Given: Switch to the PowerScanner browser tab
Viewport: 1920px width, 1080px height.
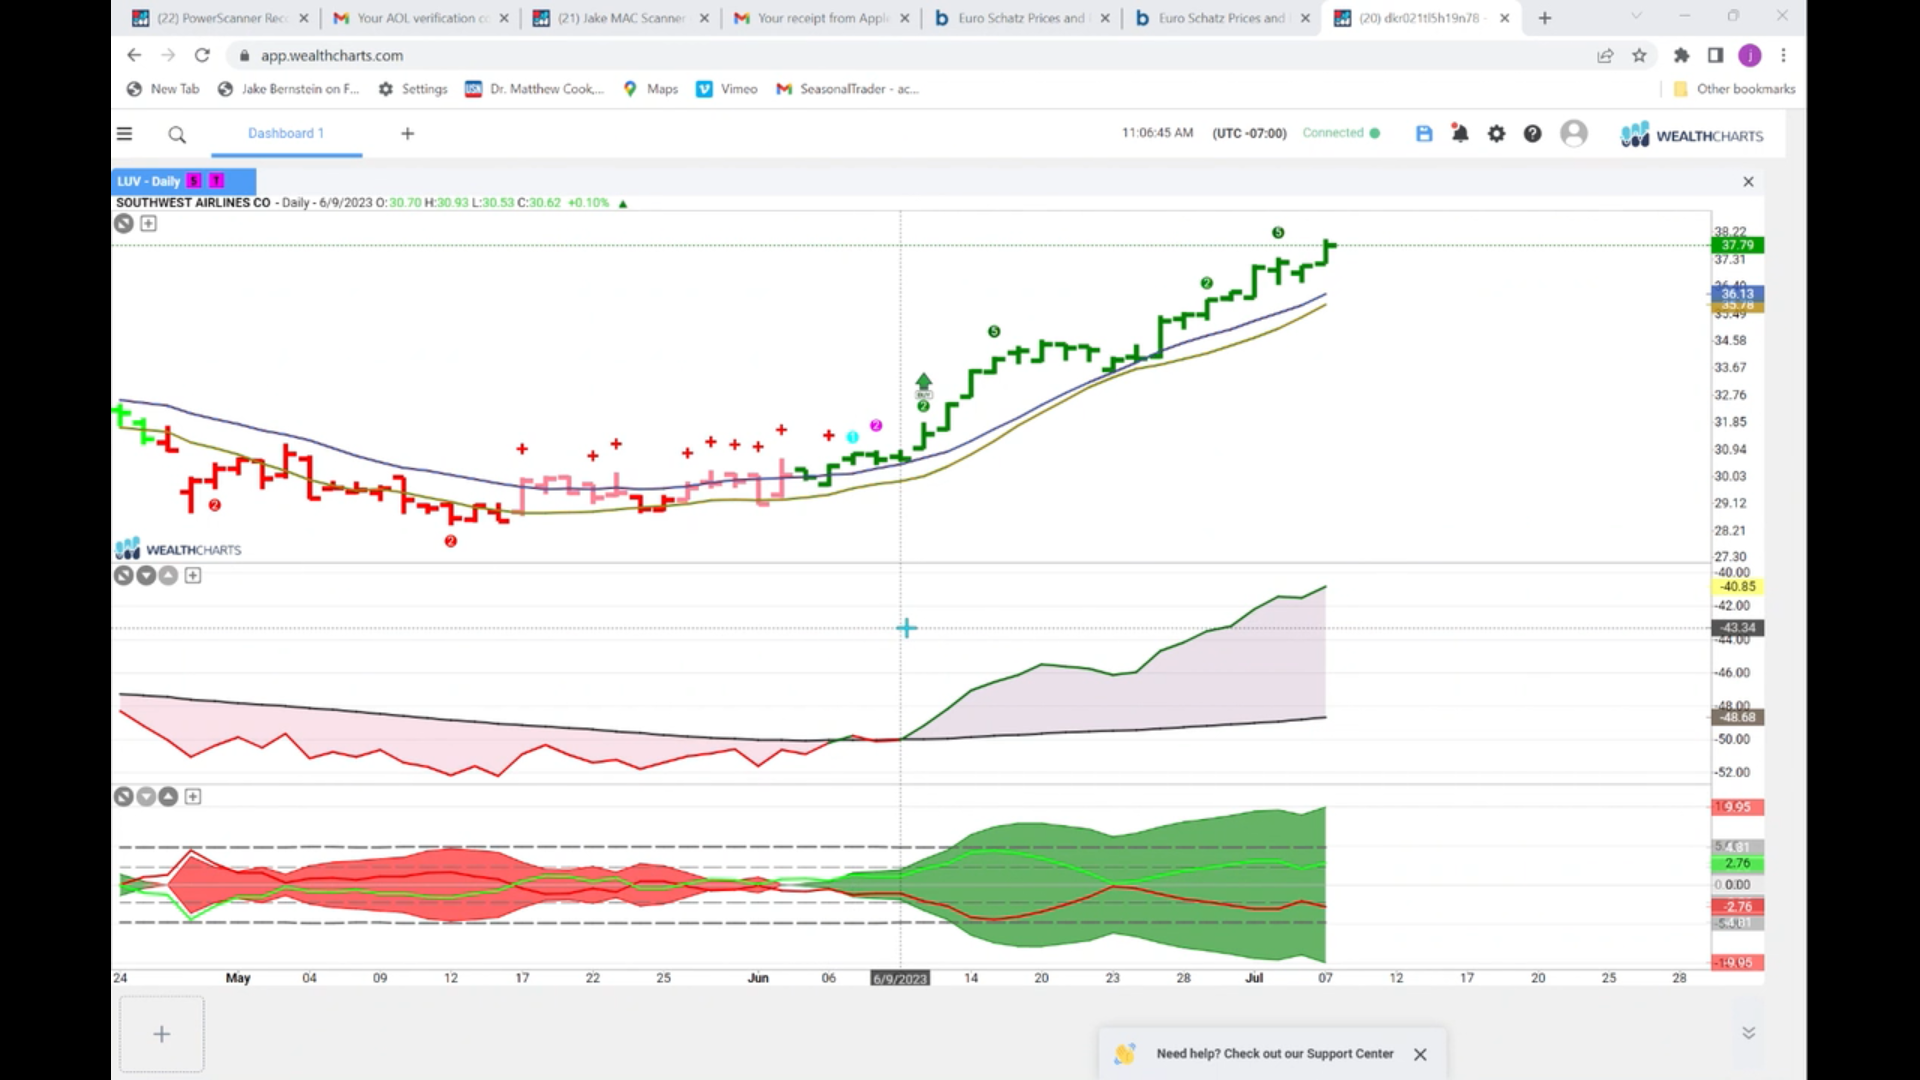Looking at the screenshot, I should (220, 18).
